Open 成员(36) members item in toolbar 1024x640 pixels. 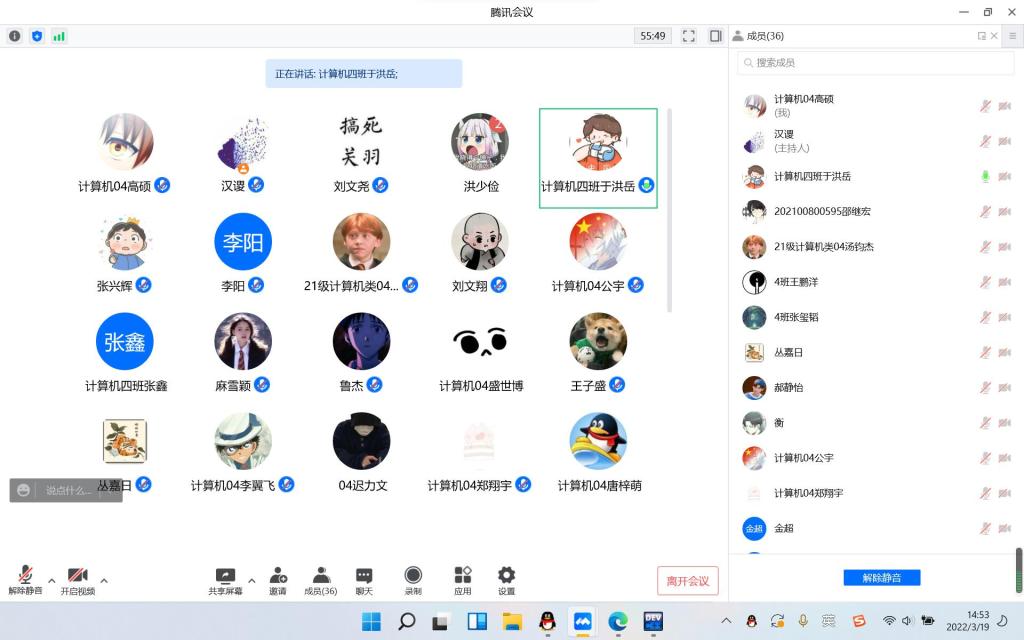pos(320,576)
